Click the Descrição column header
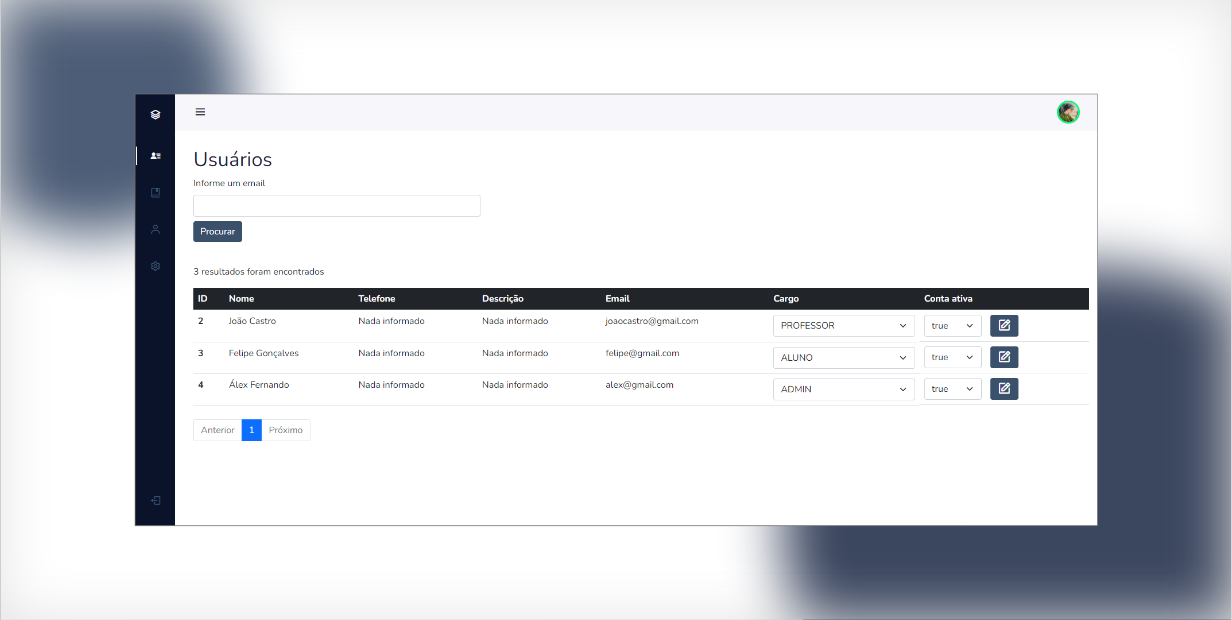Viewport: 1232px width, 620px height. point(503,299)
